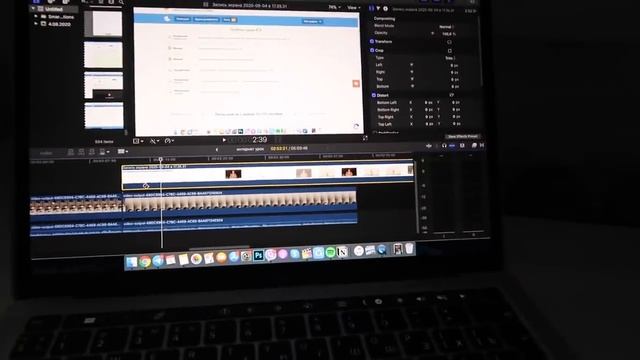Open Google Chrome from the Dock
Image resolution: width=640 pixels, height=360 pixels.
(144, 261)
